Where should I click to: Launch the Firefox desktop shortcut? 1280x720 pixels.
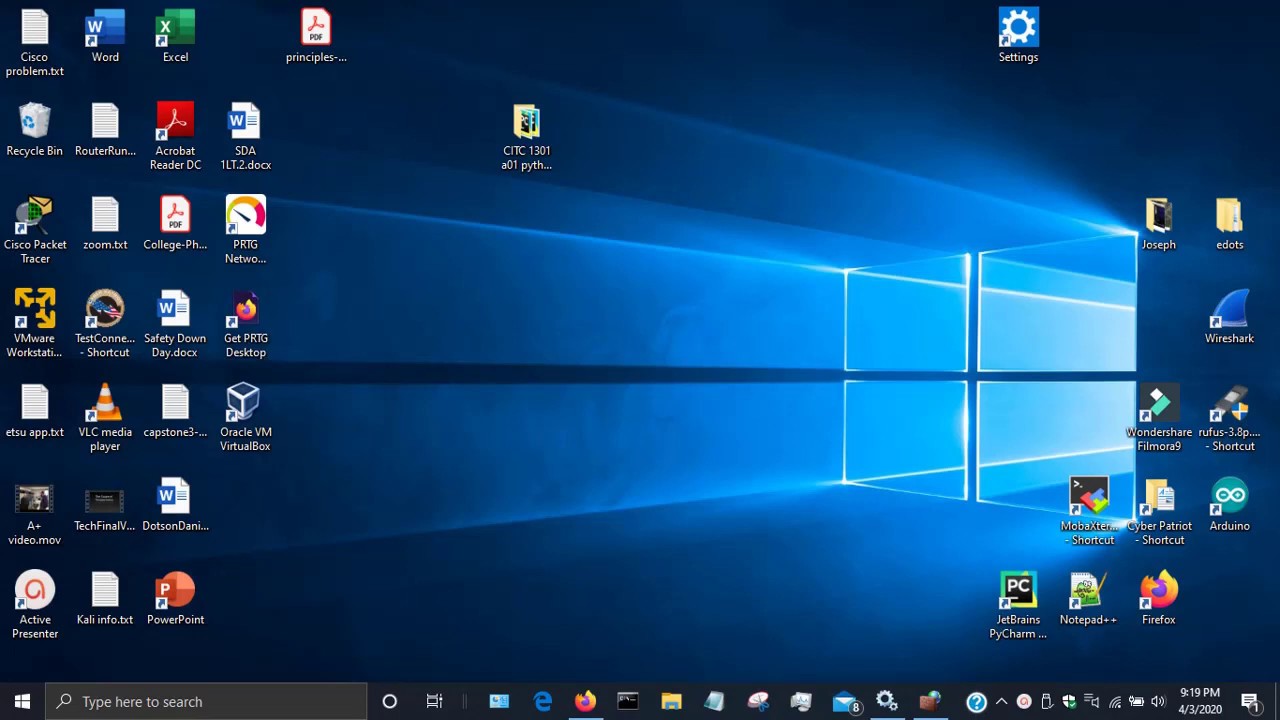[1159, 600]
